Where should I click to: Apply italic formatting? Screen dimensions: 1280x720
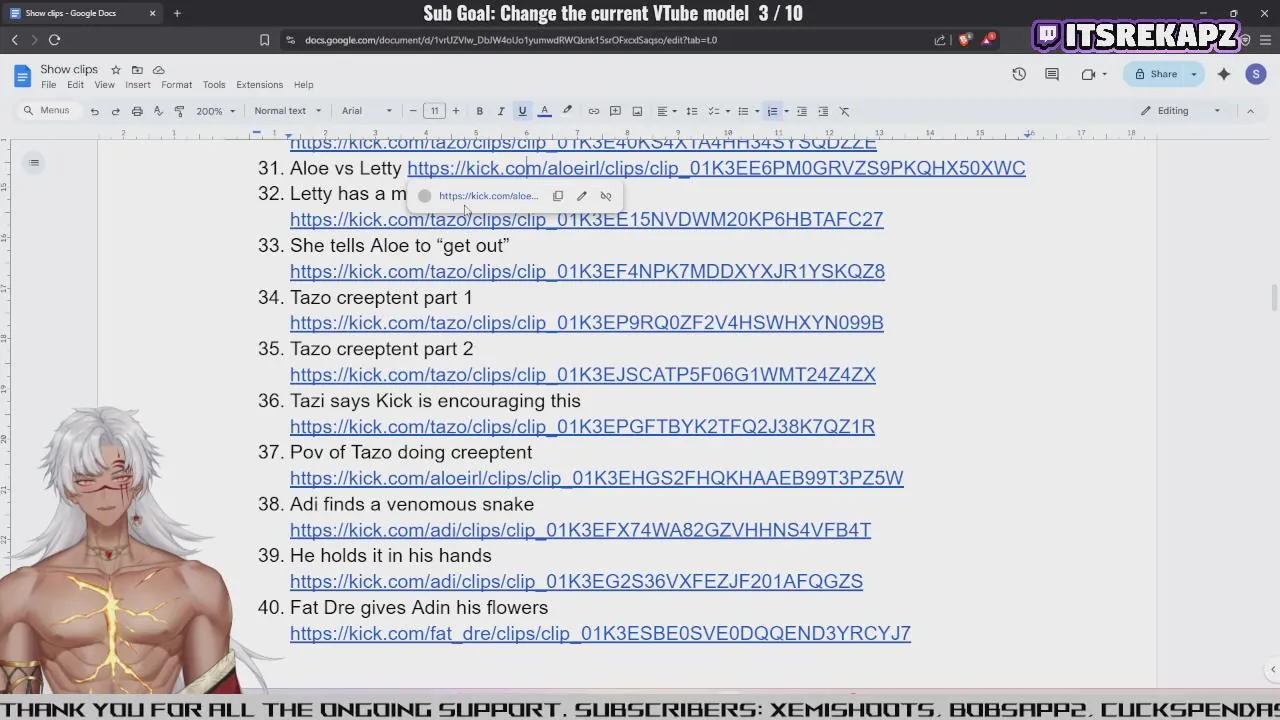(x=501, y=111)
